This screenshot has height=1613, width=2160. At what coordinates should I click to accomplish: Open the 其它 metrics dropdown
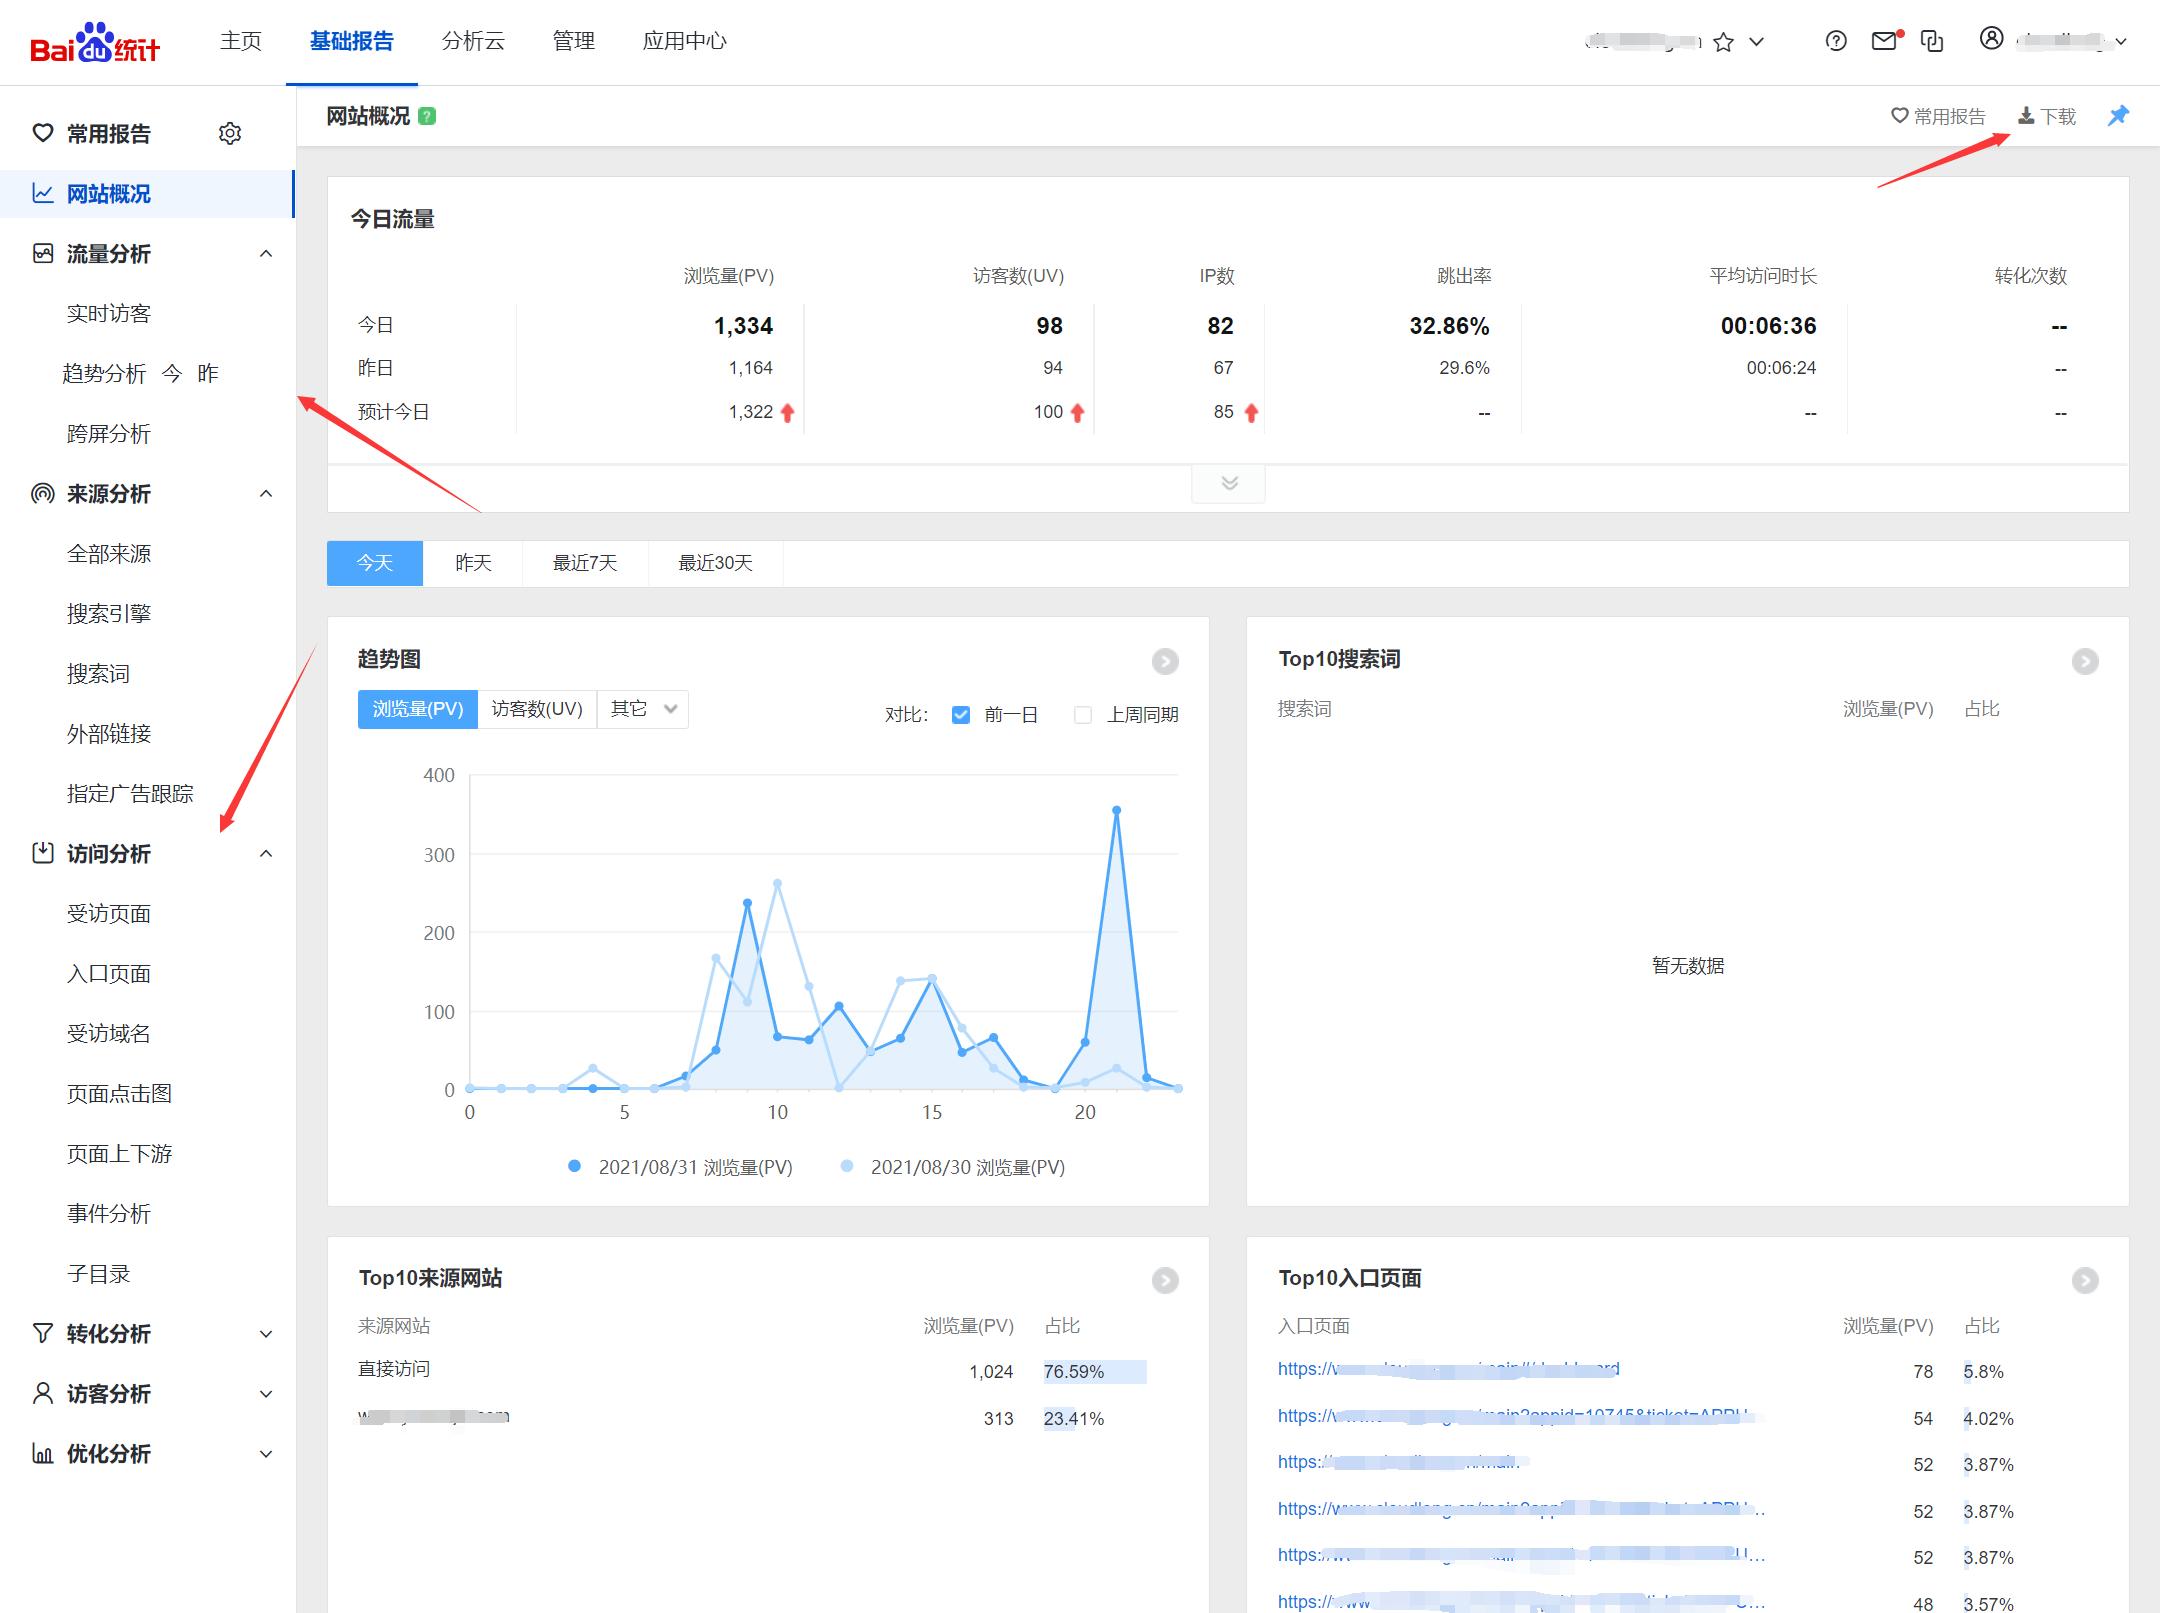coord(643,709)
